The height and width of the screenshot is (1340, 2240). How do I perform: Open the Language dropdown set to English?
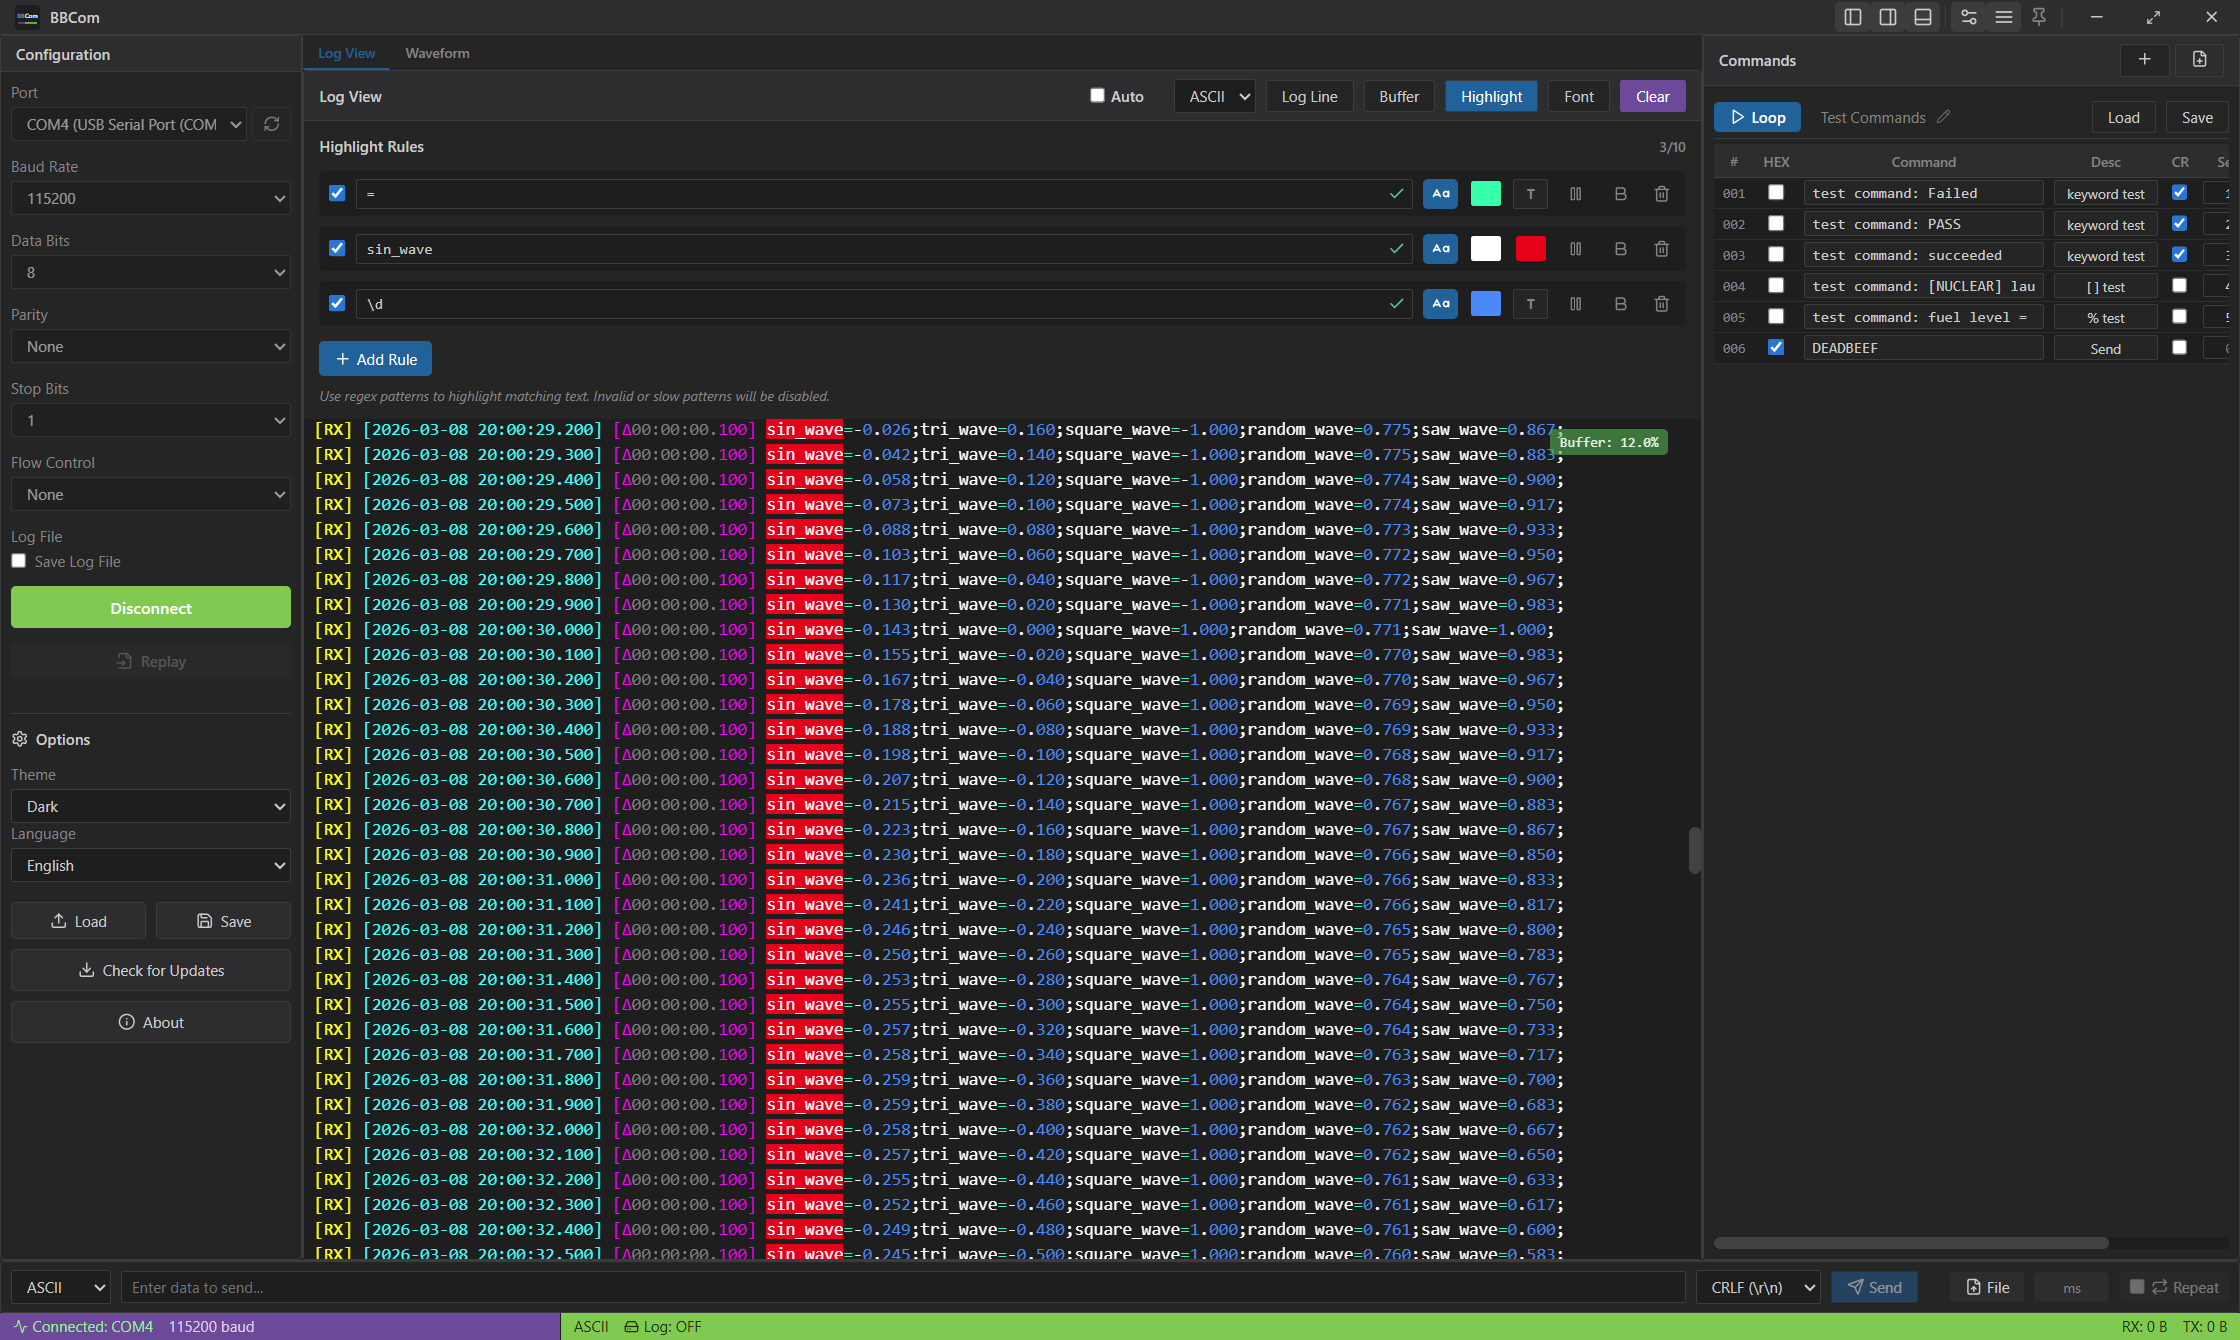point(151,865)
